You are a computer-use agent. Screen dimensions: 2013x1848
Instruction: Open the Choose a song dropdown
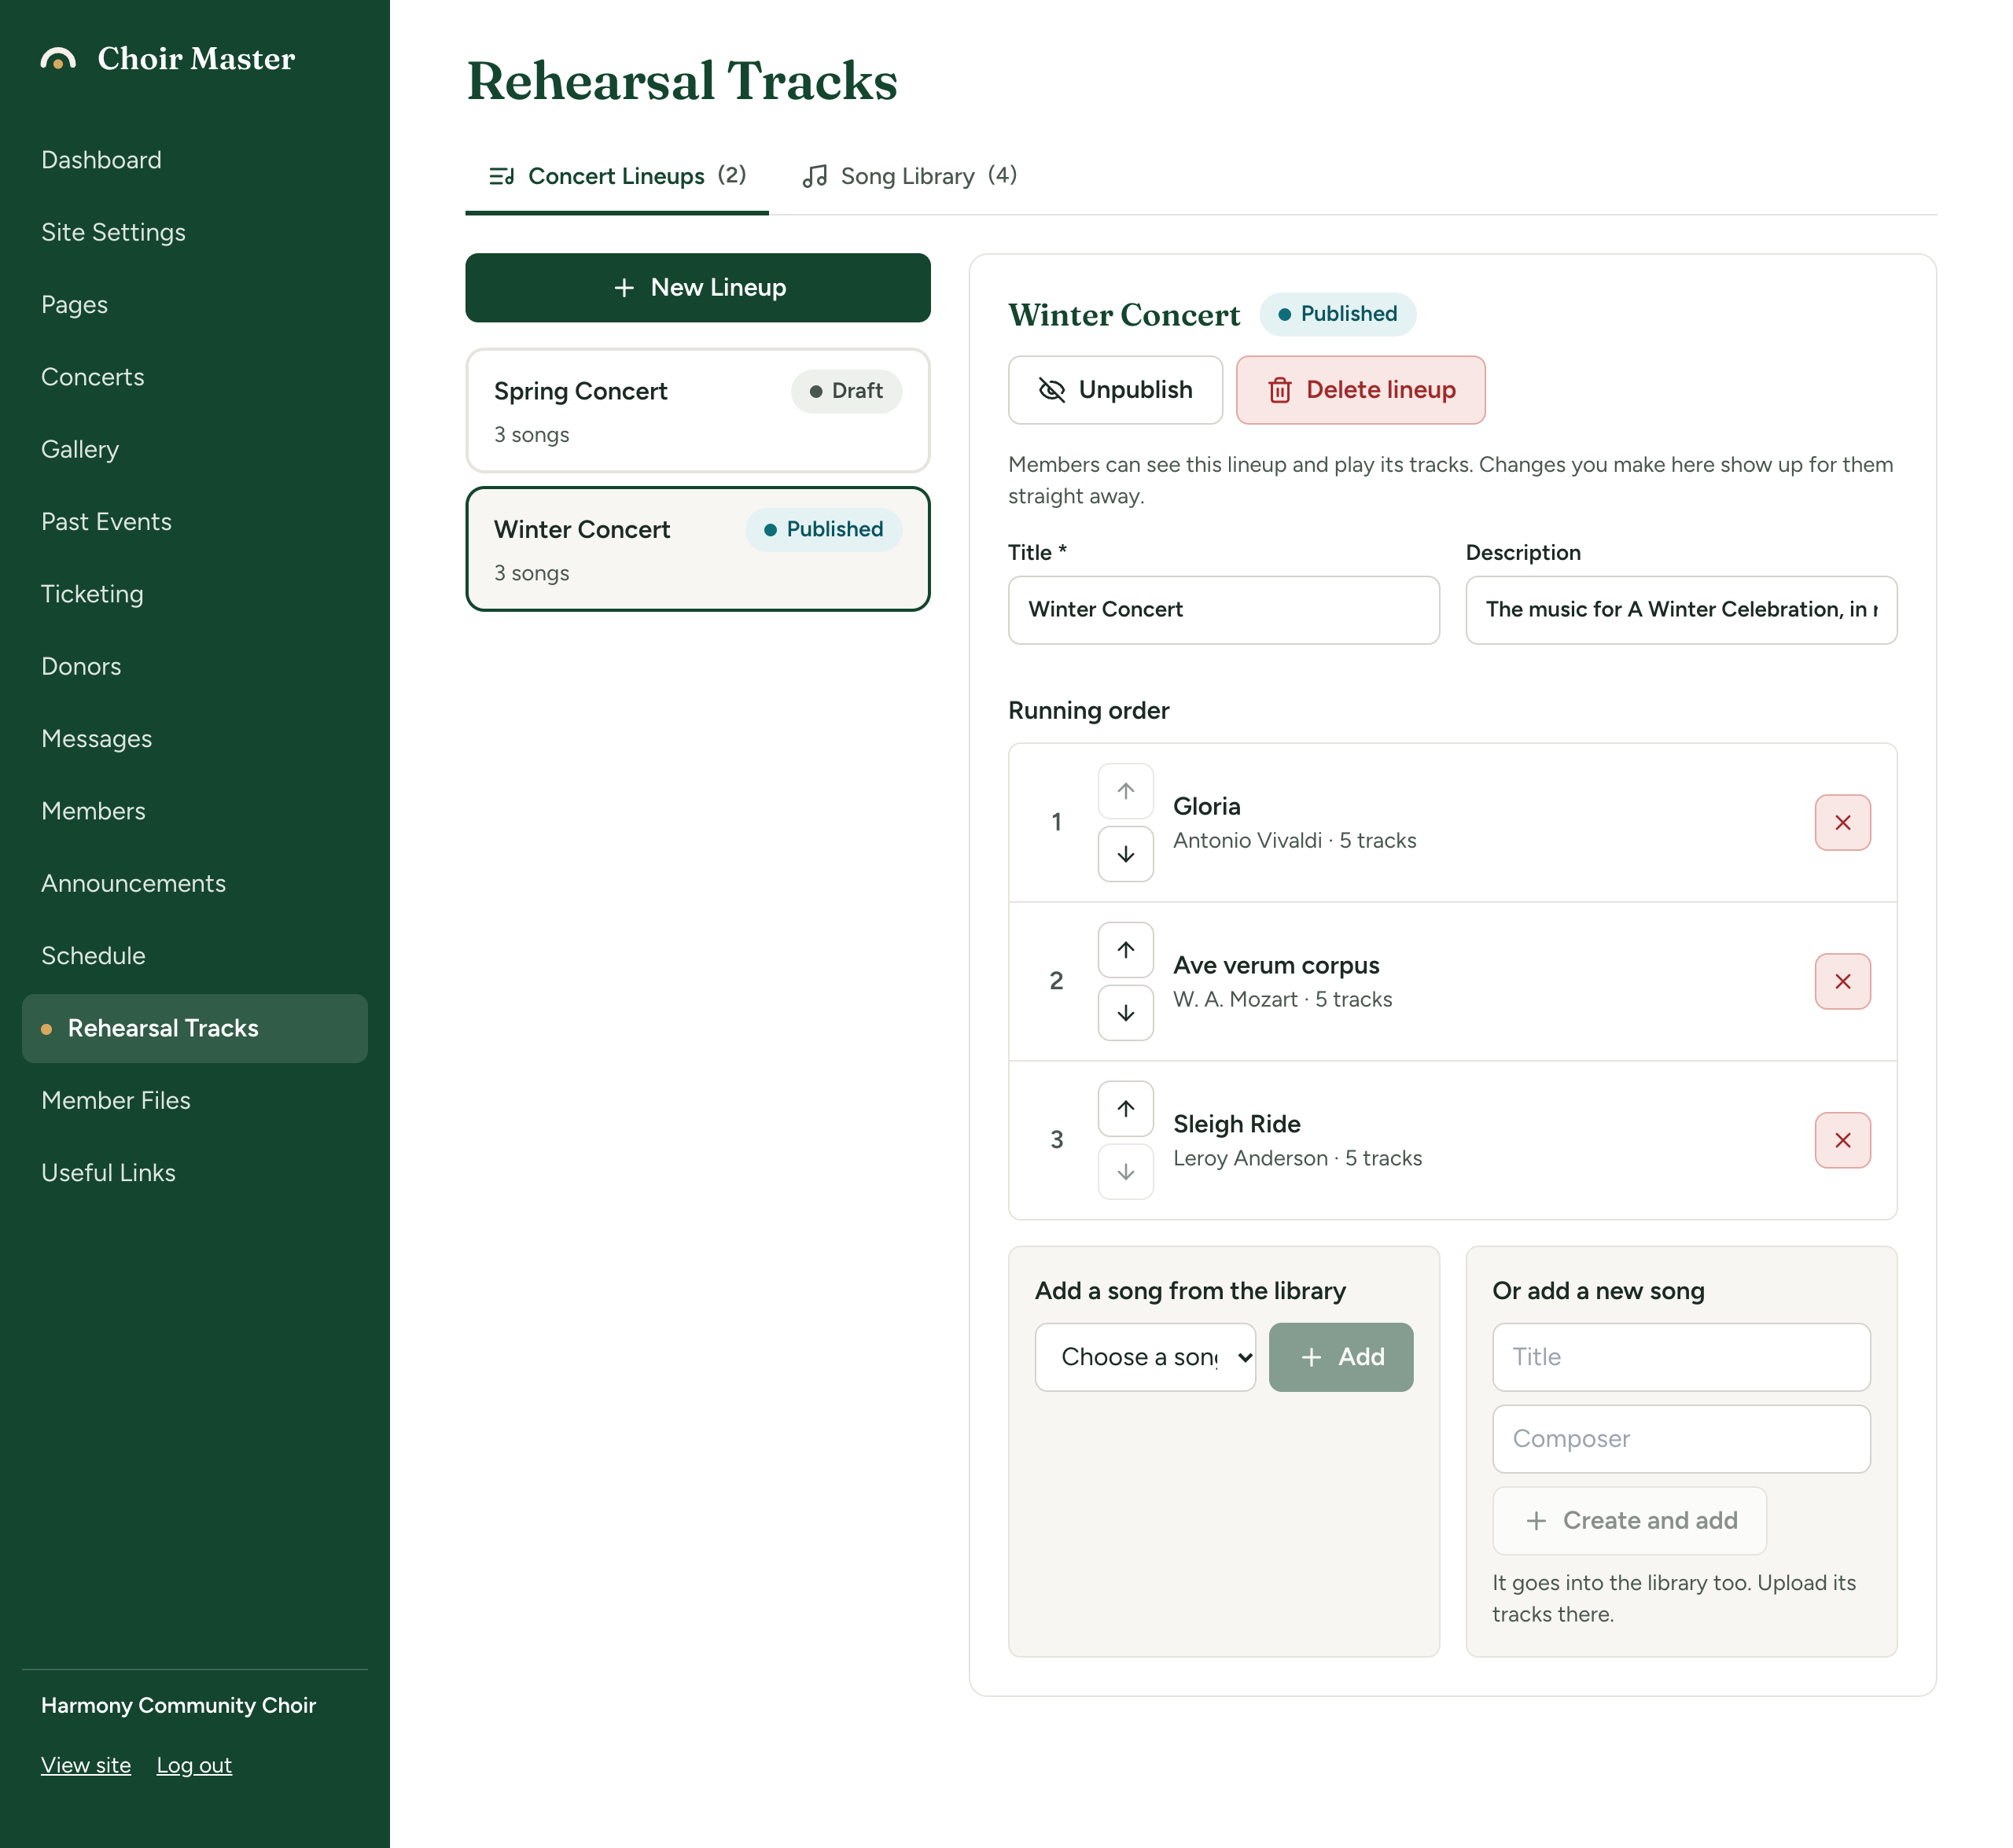[x=1145, y=1357]
